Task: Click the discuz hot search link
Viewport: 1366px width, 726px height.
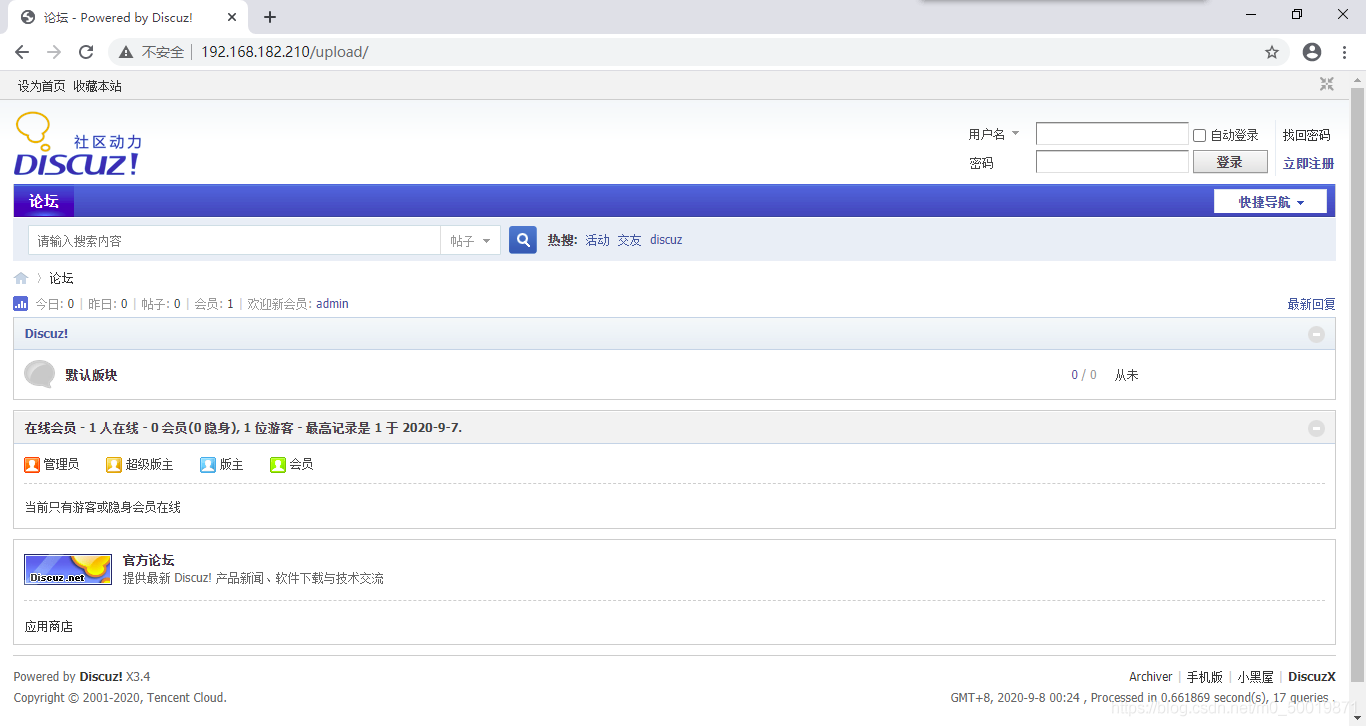Action: [666, 240]
